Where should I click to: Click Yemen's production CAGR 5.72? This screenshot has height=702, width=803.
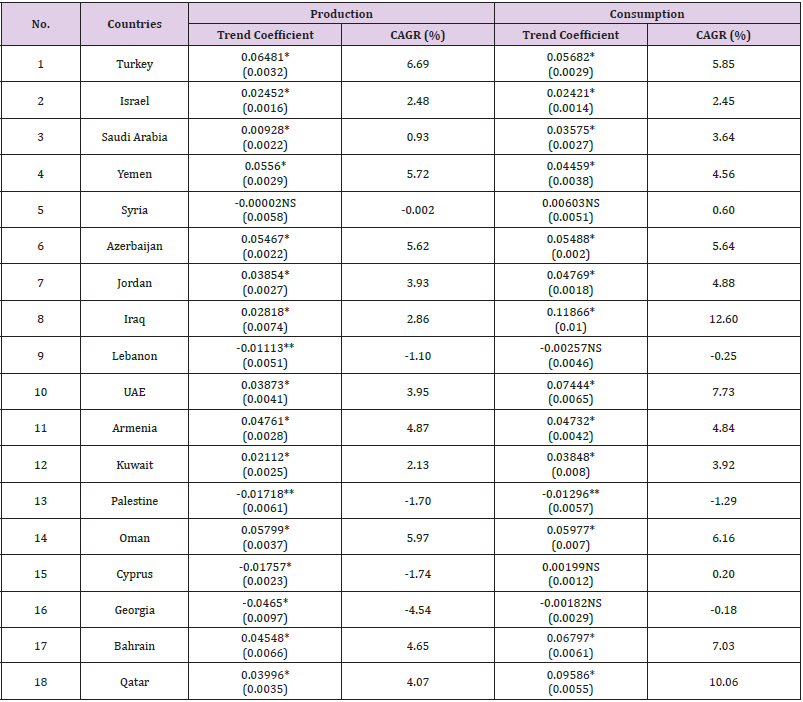pos(418,174)
